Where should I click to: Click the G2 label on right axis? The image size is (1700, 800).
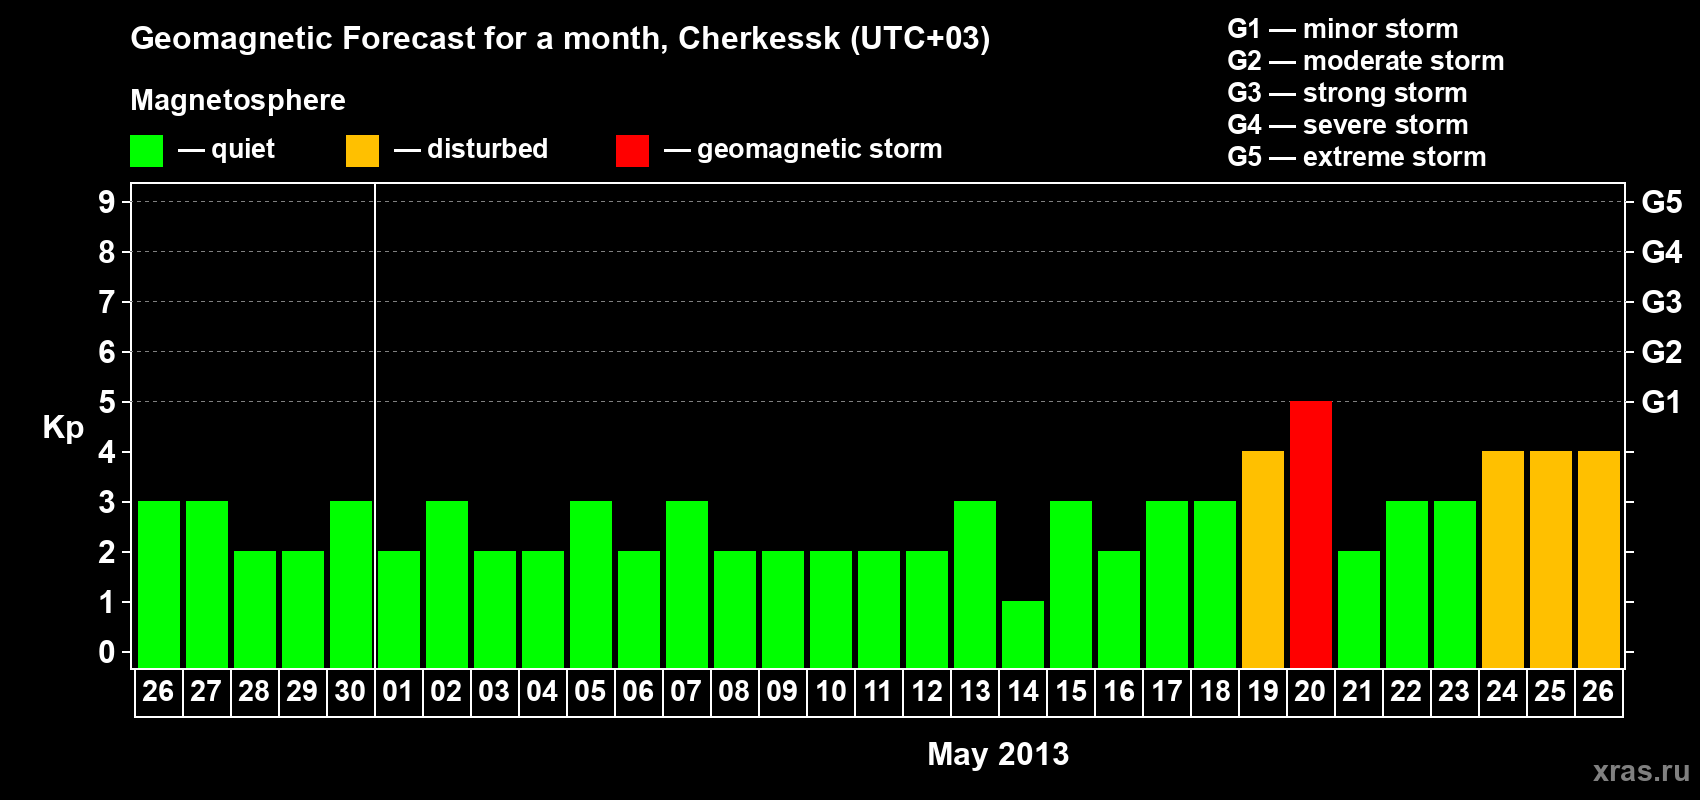click(x=1662, y=352)
